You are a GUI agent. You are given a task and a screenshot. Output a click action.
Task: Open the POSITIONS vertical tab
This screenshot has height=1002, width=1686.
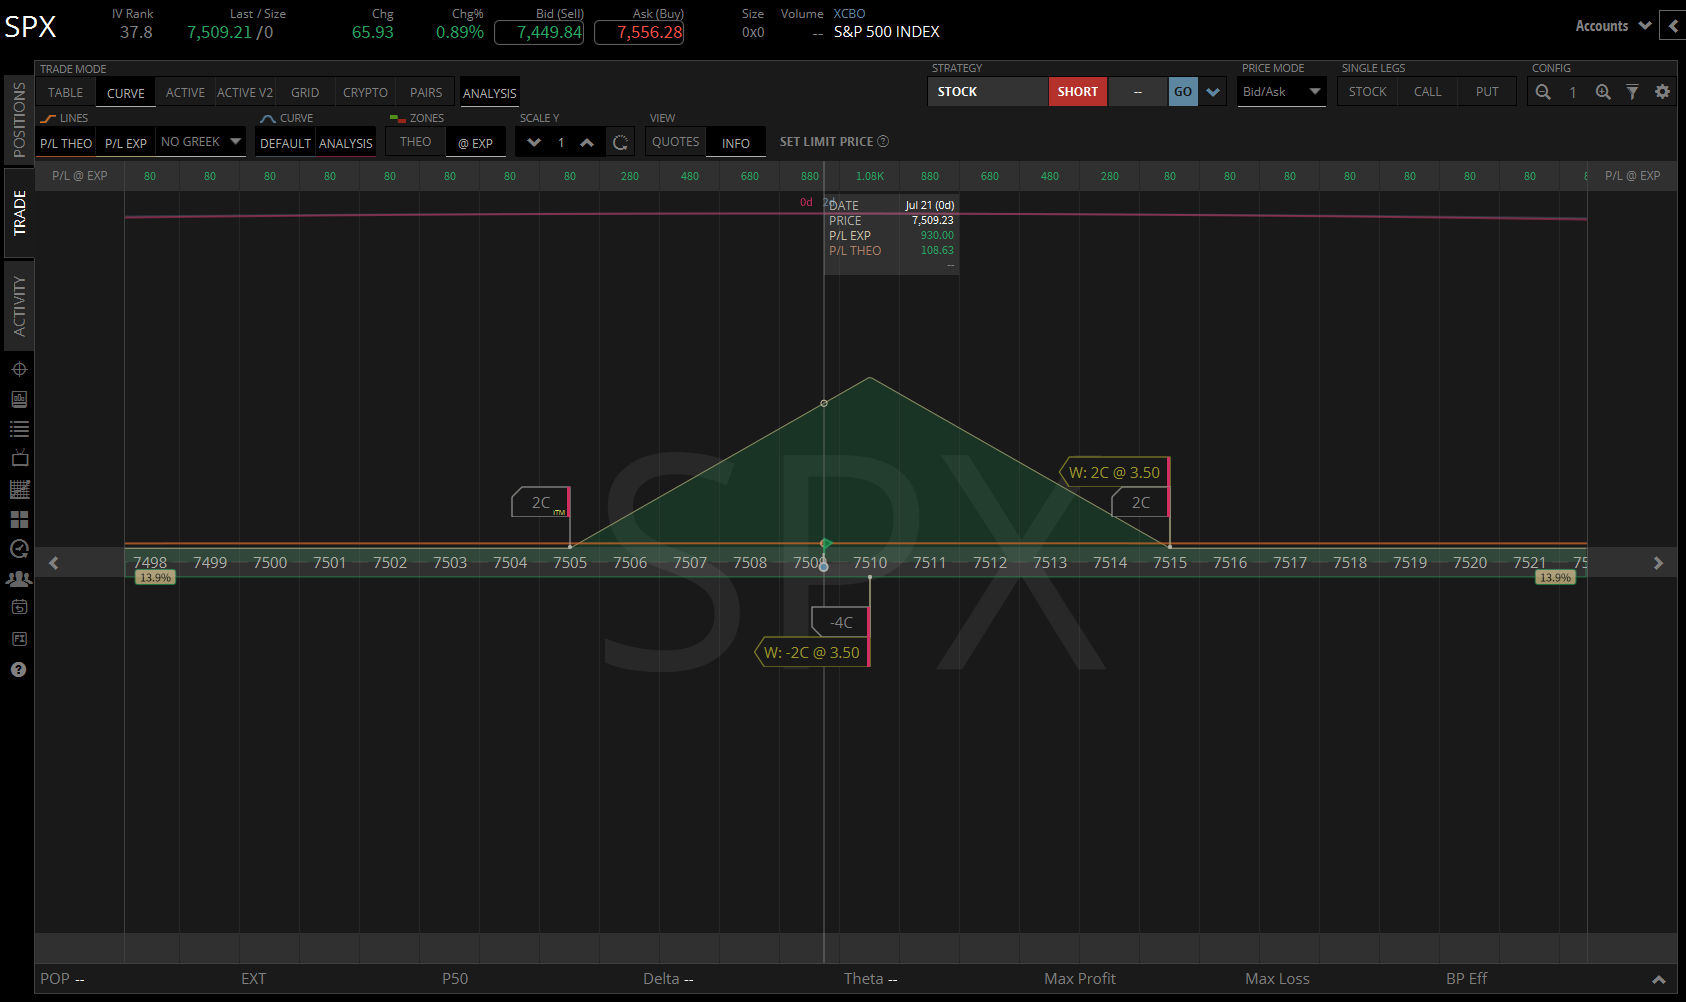tap(19, 120)
